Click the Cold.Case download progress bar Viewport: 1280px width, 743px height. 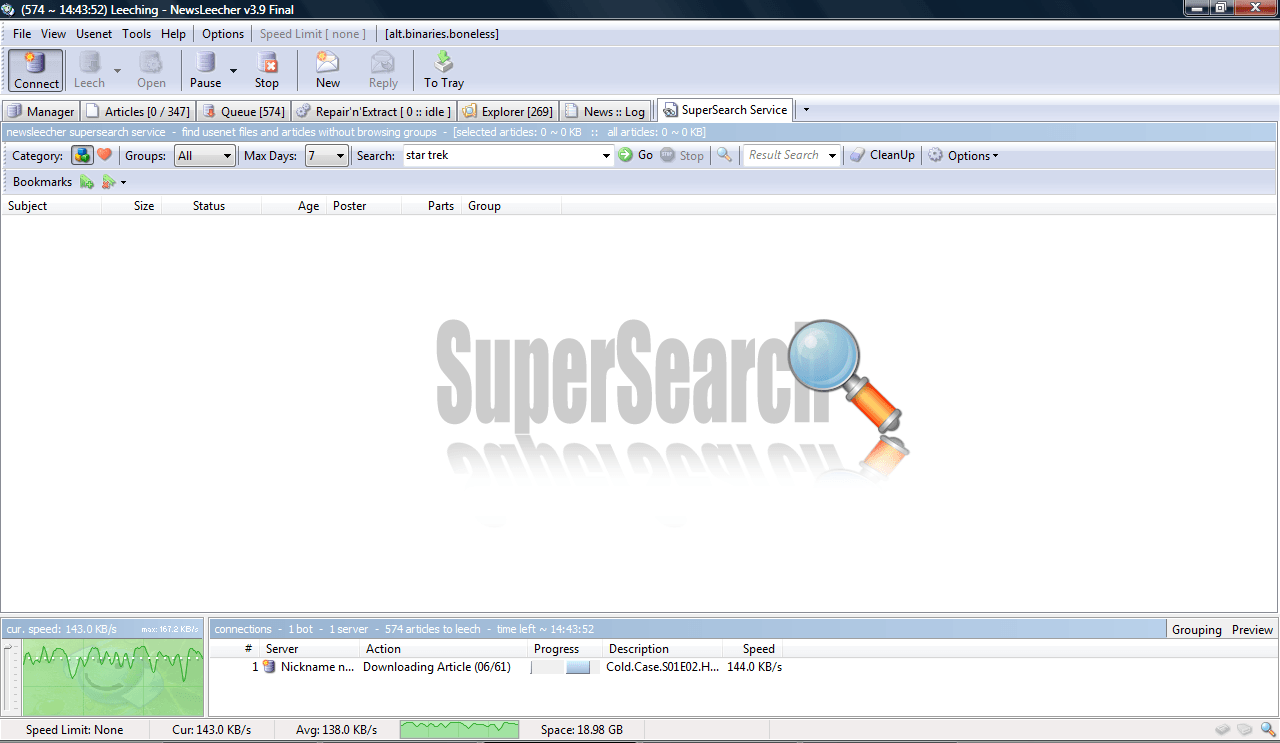coord(565,667)
